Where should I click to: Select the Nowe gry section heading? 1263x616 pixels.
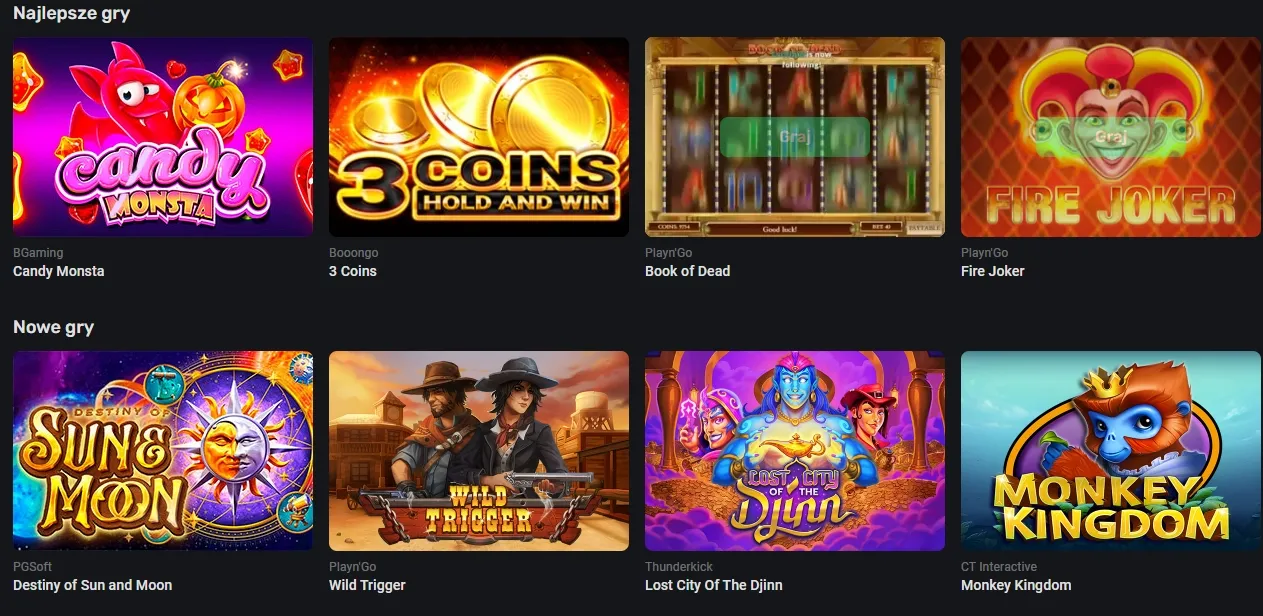(x=54, y=327)
